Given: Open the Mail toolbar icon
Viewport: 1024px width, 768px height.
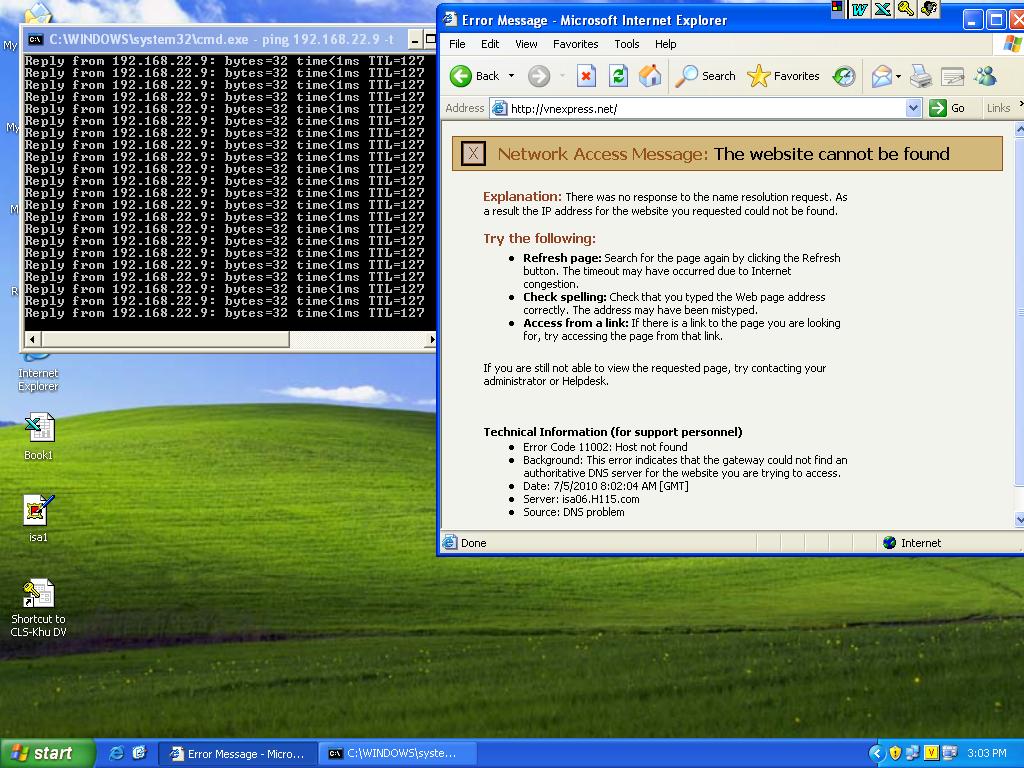Looking at the screenshot, I should 881,76.
